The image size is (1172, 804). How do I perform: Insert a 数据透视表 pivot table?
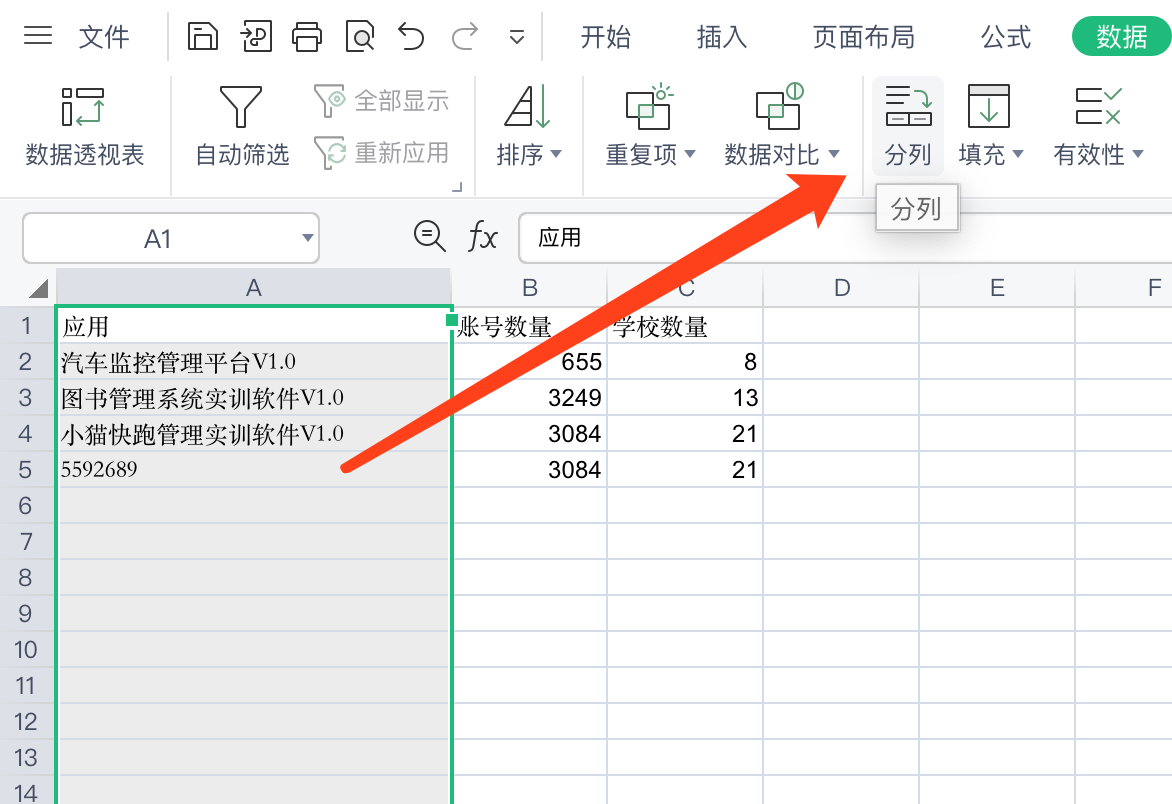(x=84, y=127)
